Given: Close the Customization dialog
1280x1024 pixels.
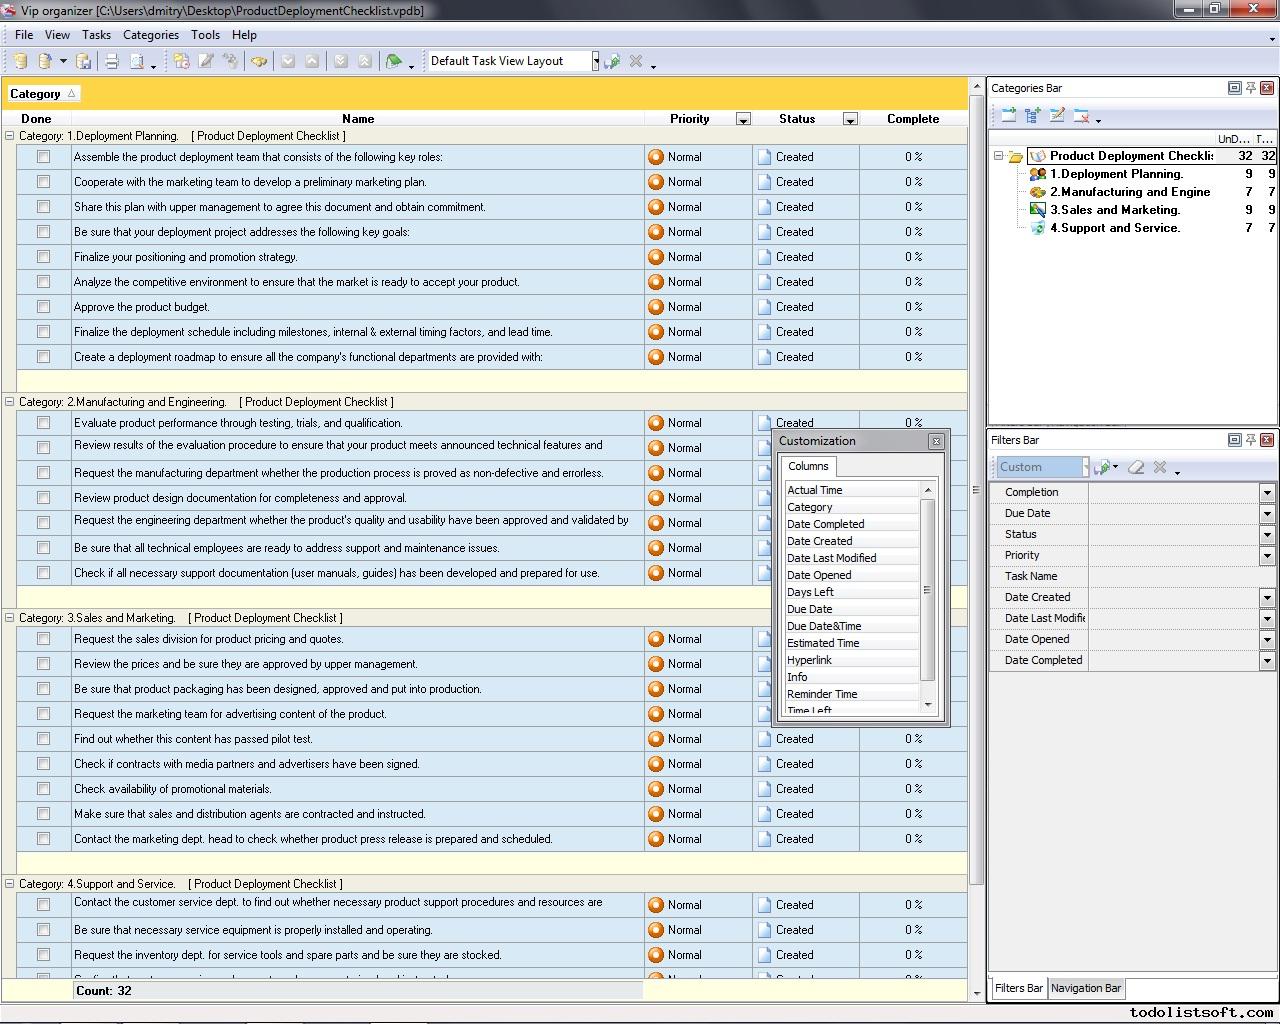Looking at the screenshot, I should tap(936, 441).
